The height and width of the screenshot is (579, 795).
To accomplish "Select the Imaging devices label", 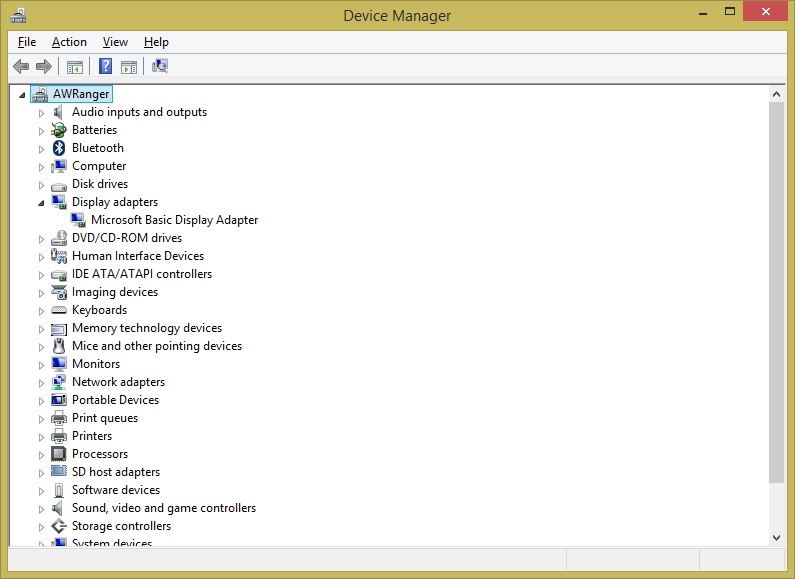I will (x=115, y=292).
